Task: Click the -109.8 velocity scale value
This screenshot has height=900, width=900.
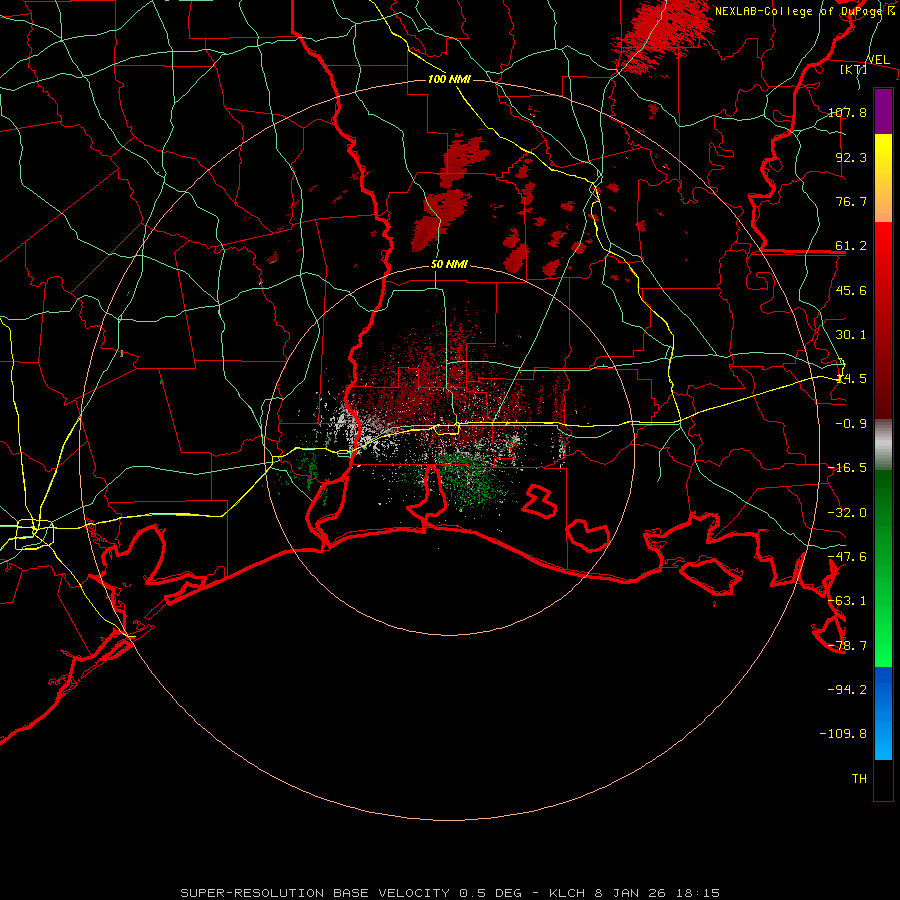Action: (x=843, y=734)
